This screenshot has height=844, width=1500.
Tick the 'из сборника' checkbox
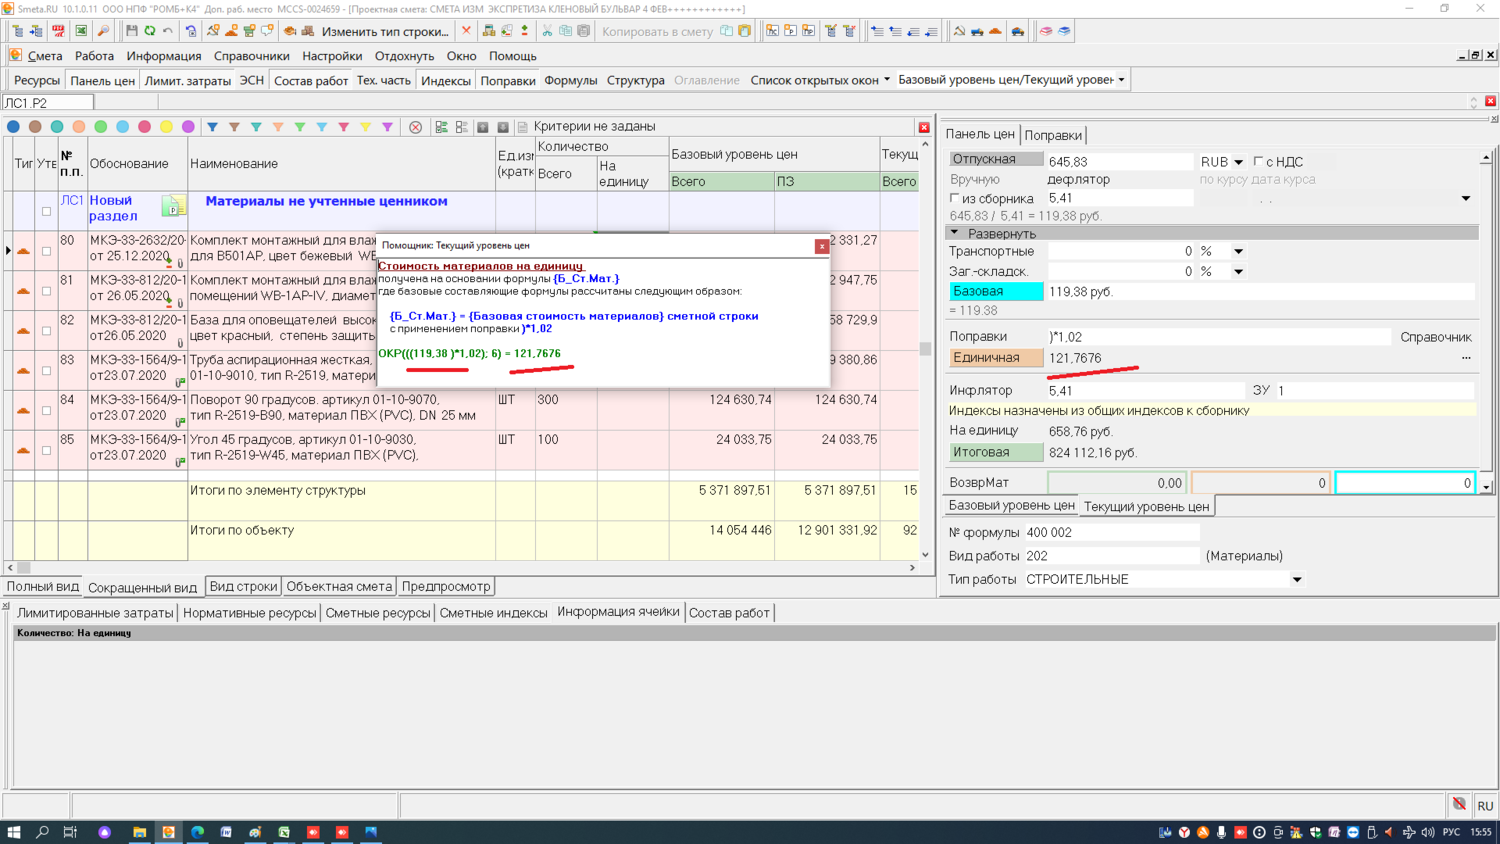click(955, 198)
